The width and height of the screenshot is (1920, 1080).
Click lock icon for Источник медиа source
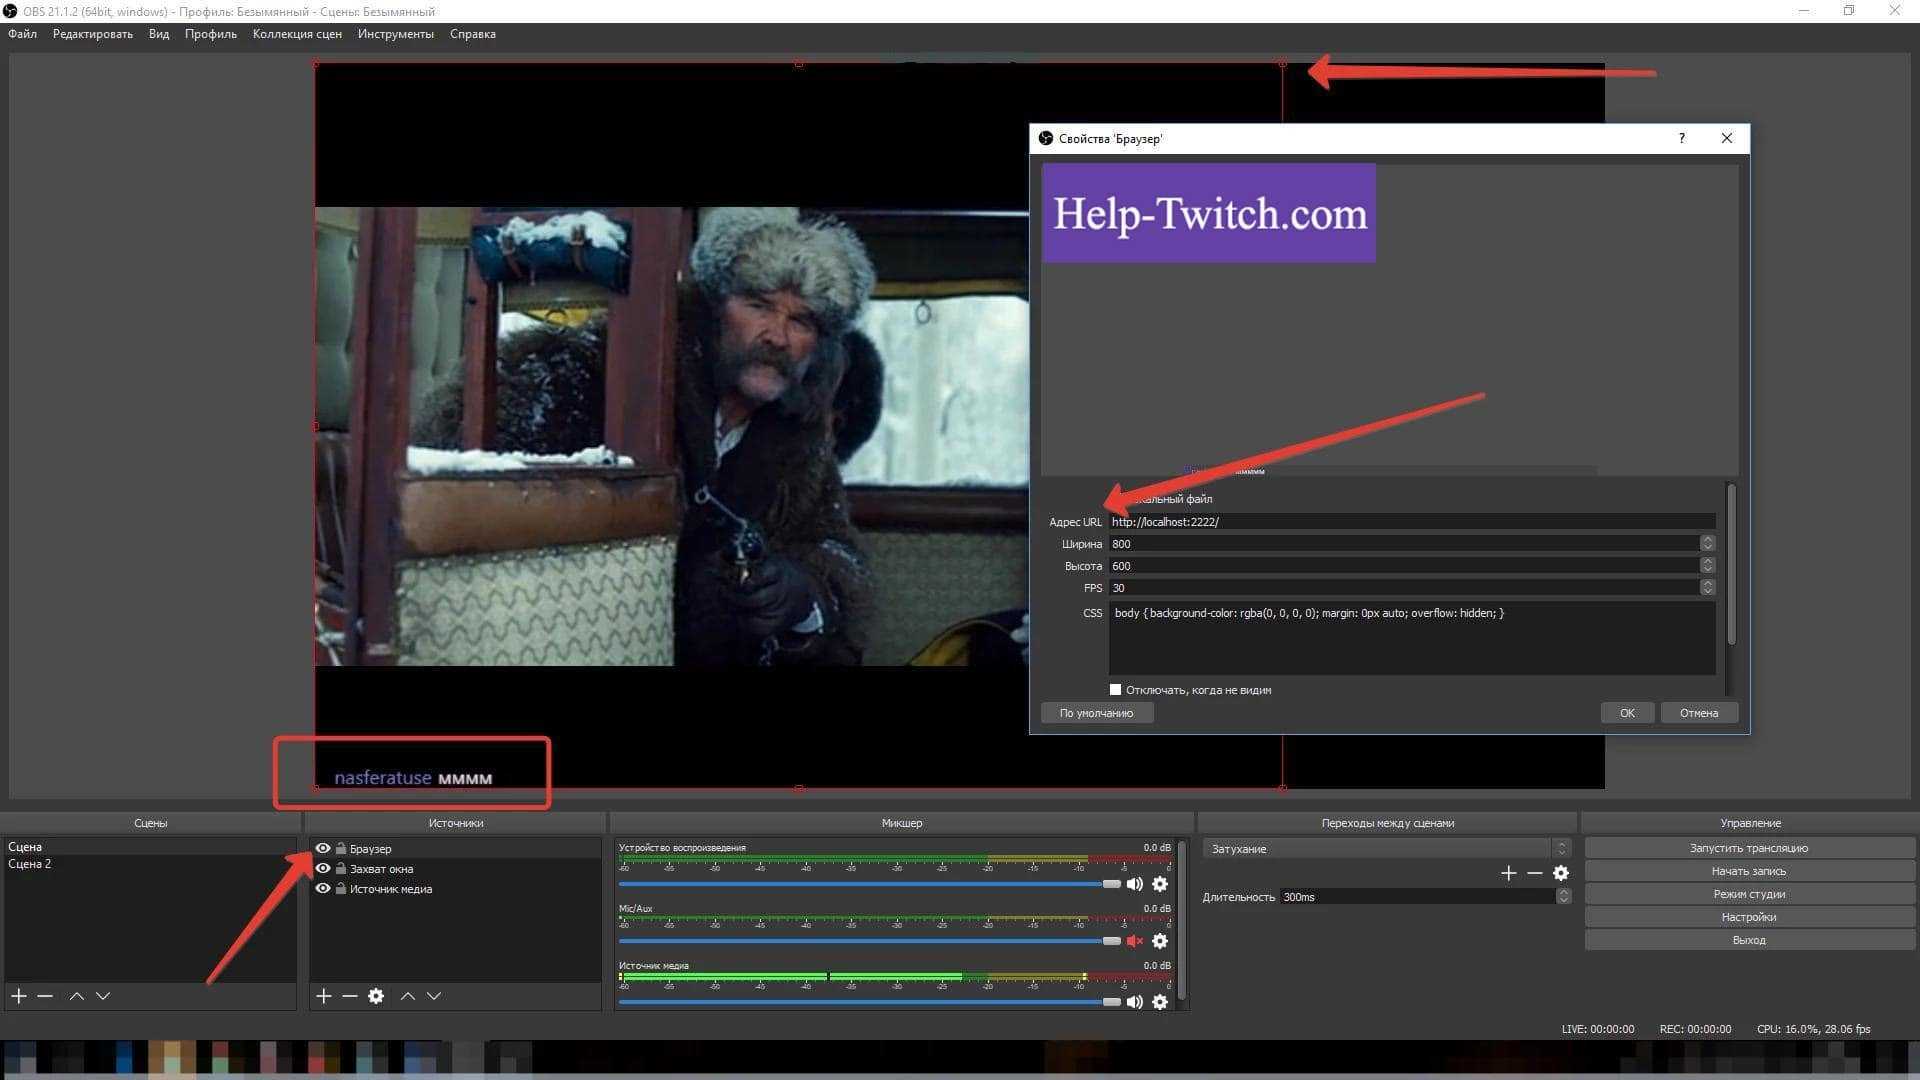point(341,888)
